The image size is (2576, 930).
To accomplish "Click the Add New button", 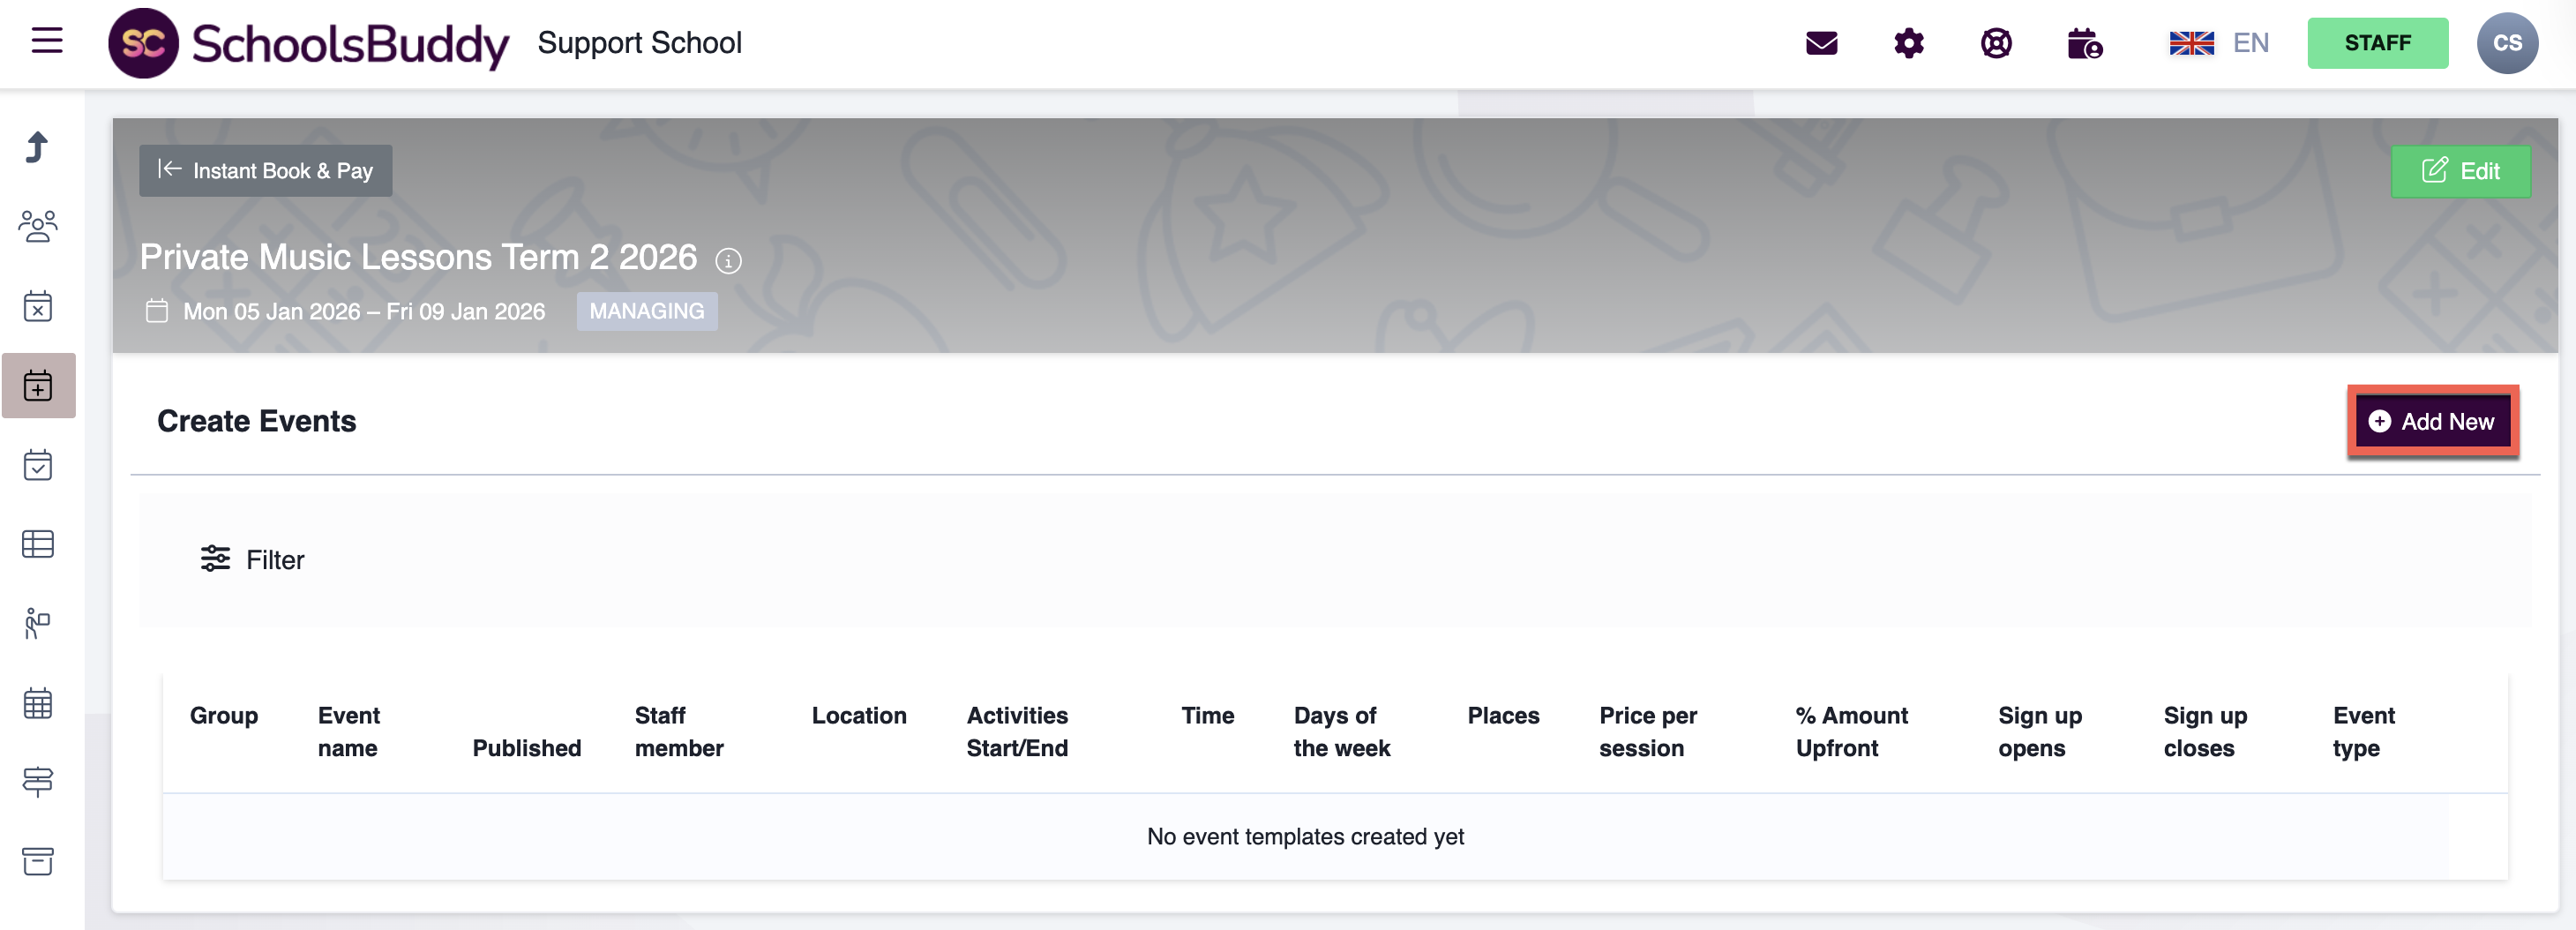I will pos(2432,421).
